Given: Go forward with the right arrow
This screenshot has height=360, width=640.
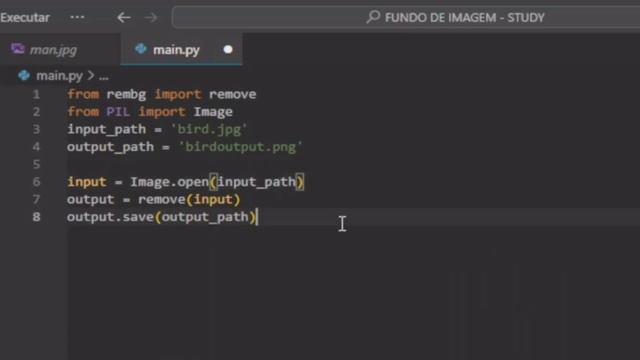Looking at the screenshot, I should coord(151,18).
